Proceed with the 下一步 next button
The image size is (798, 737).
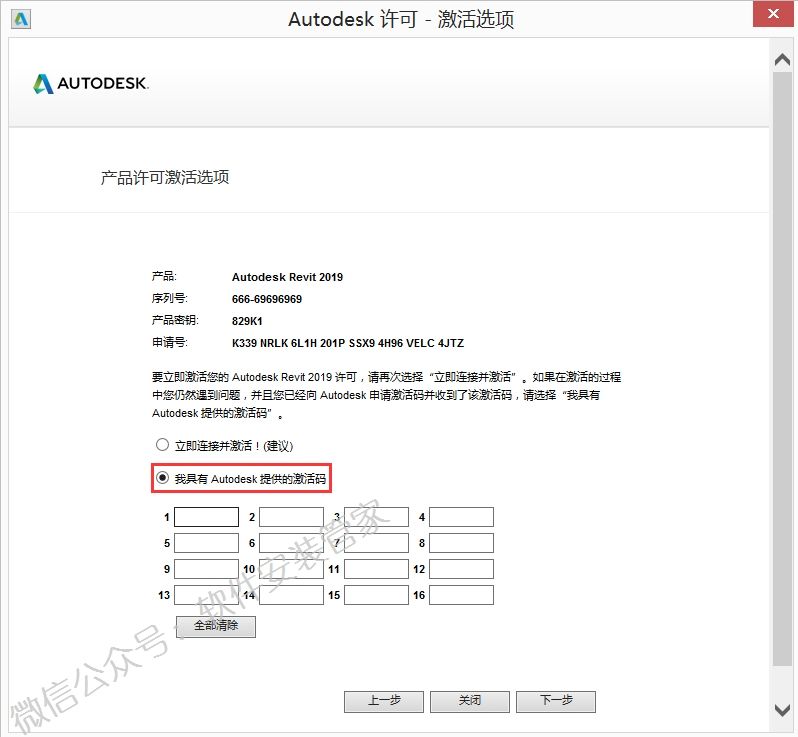coord(555,701)
